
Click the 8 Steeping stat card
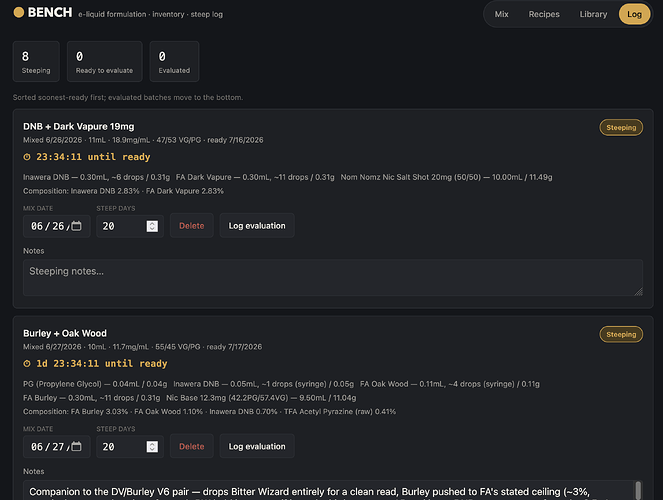pyautogui.click(x=36, y=62)
